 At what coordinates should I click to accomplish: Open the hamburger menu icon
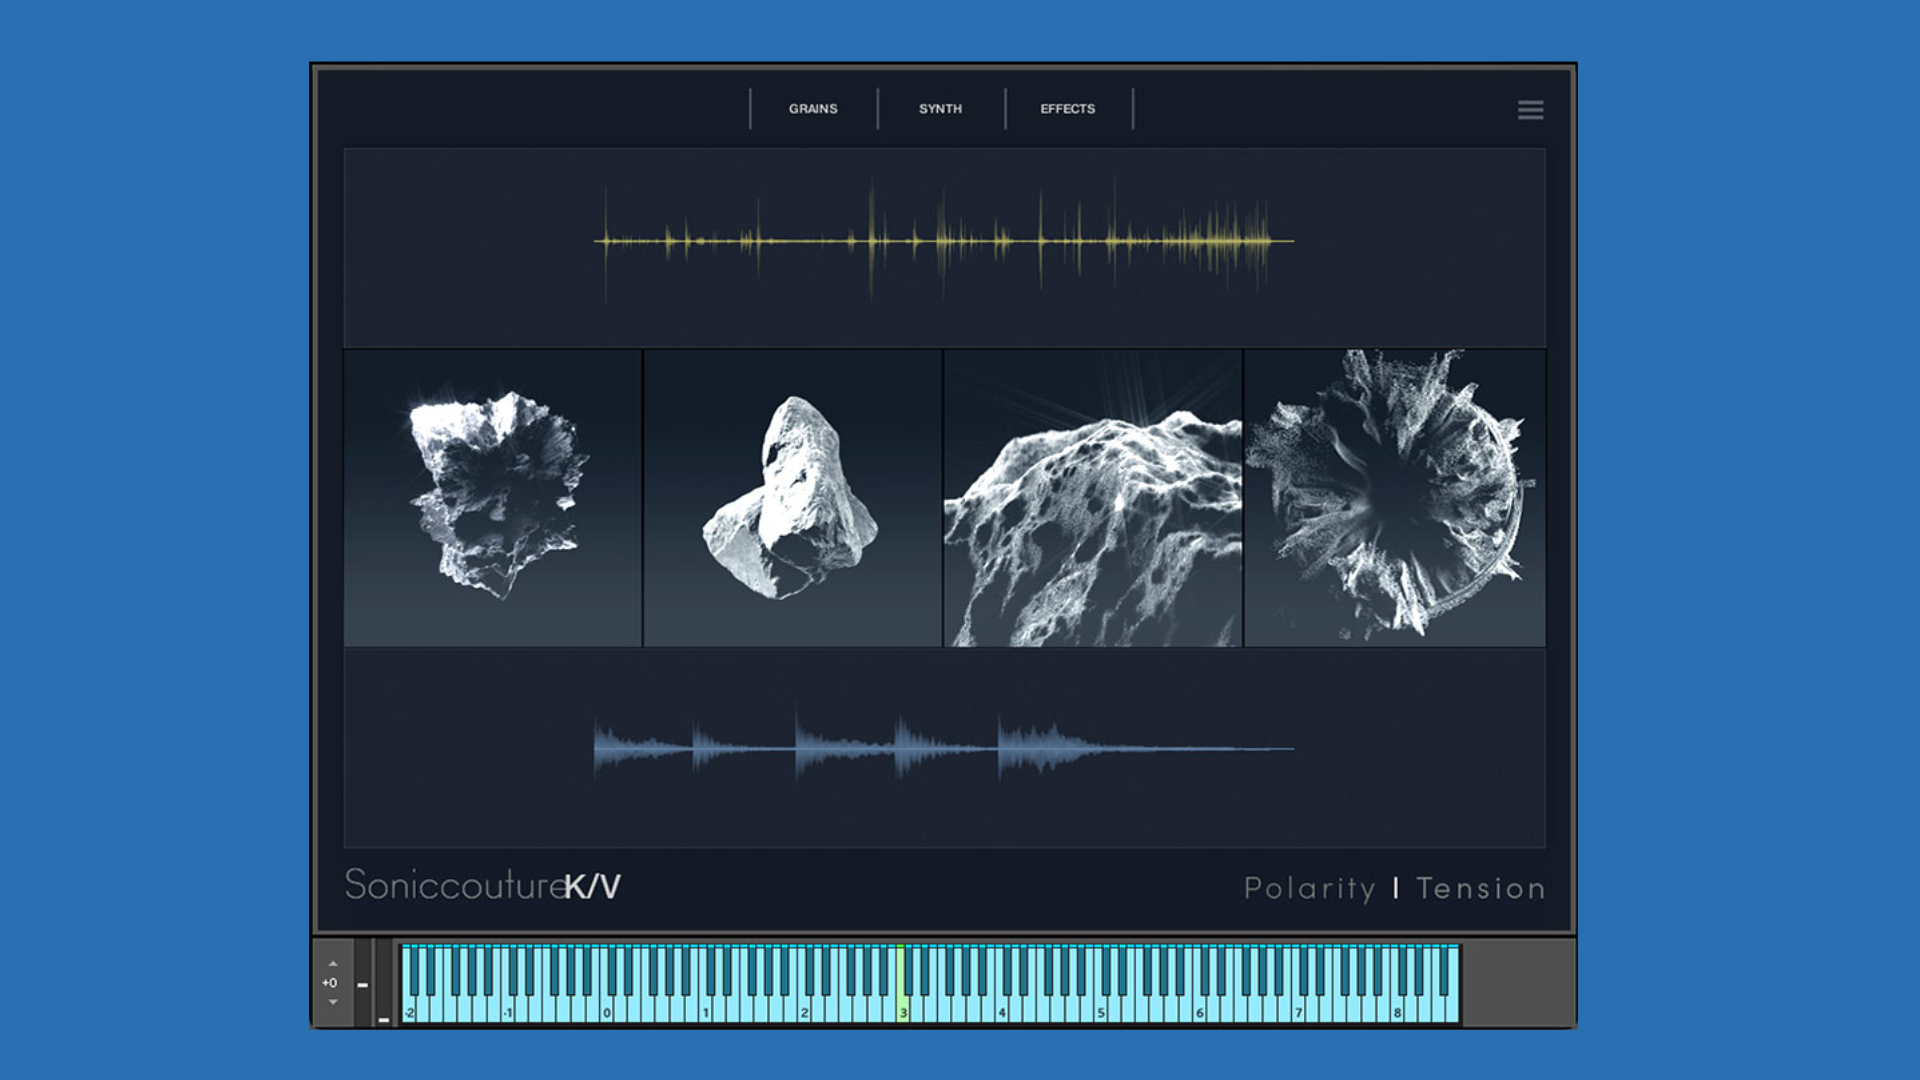pyautogui.click(x=1530, y=110)
